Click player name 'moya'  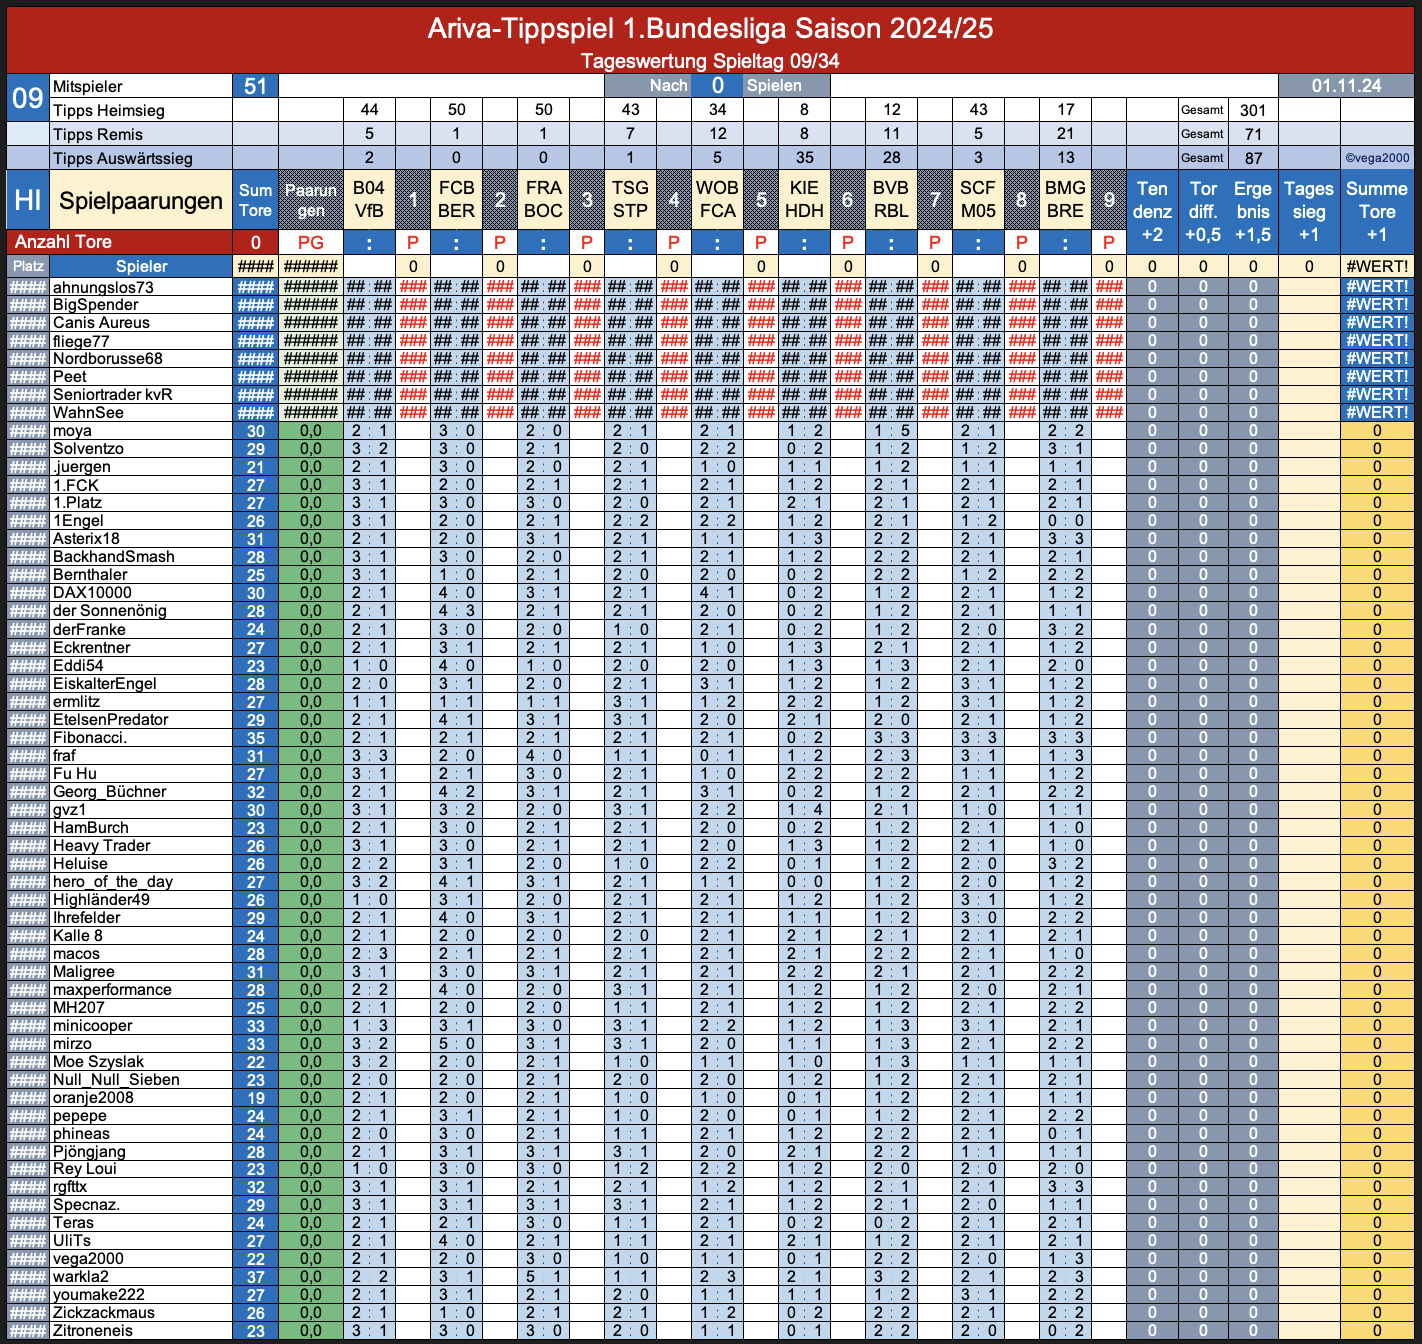(72, 431)
